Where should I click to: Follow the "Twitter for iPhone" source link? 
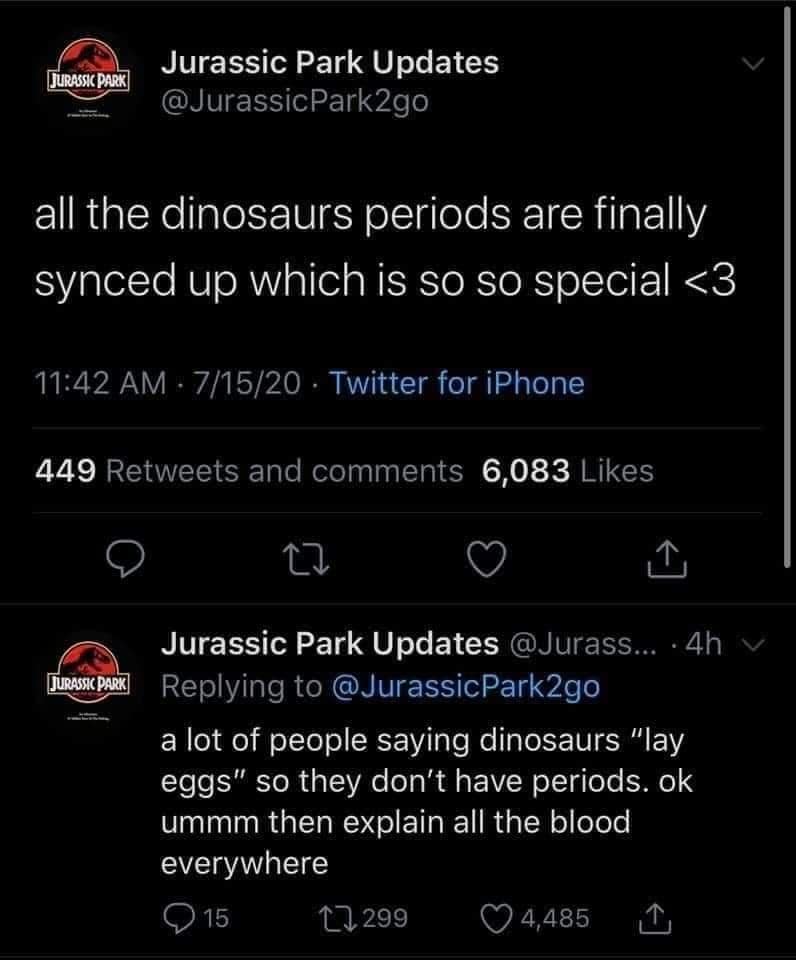pos(455,382)
